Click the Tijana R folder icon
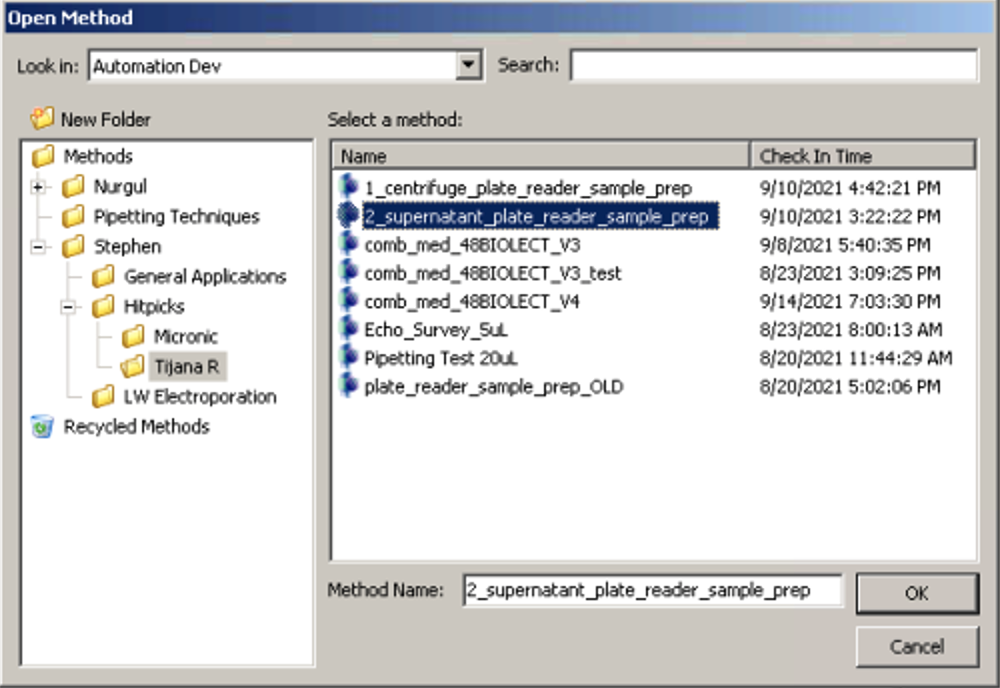The image size is (1000, 688). click(133, 366)
